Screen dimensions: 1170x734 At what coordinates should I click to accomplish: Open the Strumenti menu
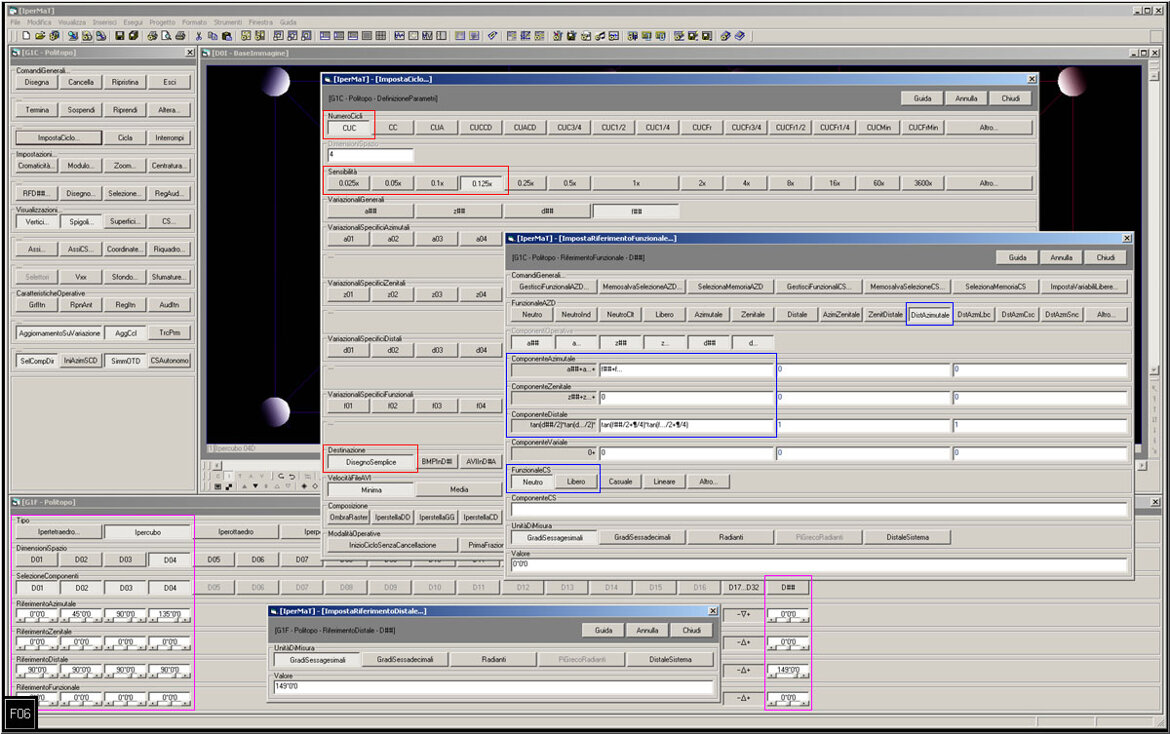pyautogui.click(x=226, y=21)
